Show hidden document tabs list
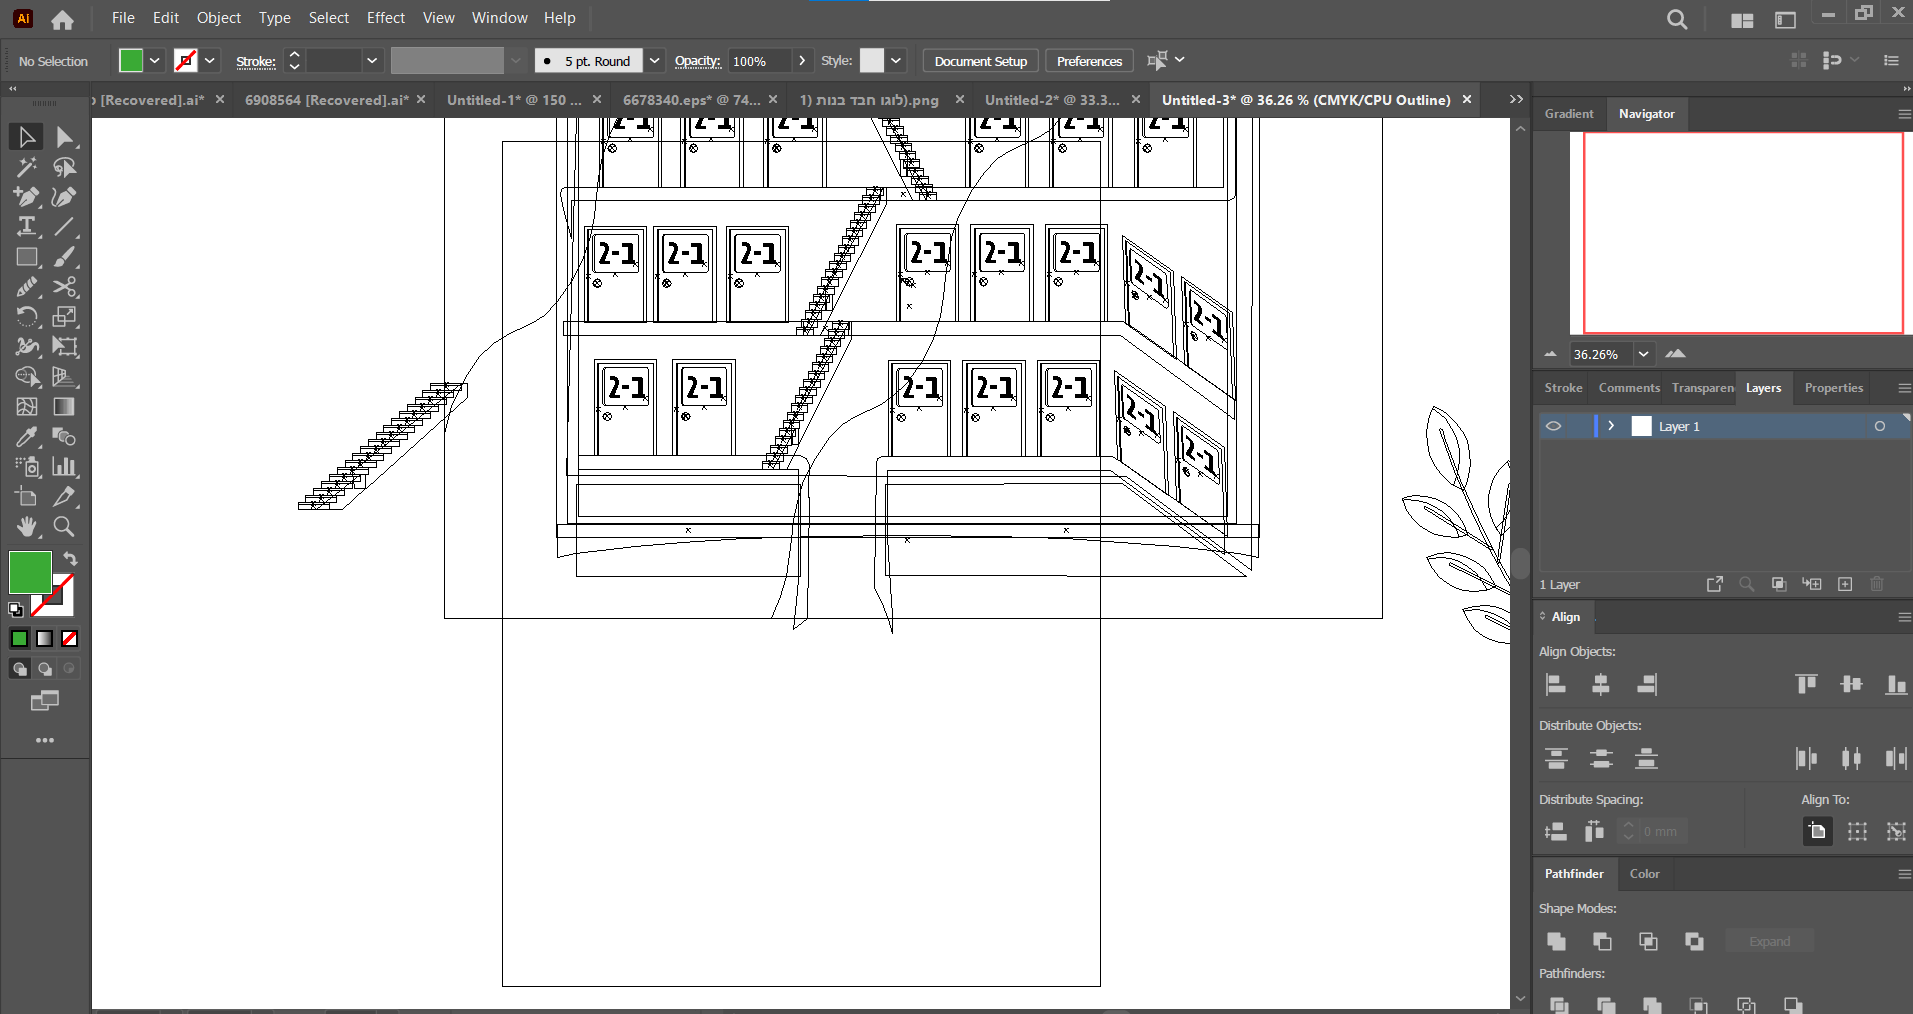This screenshot has height=1014, width=1913. click(1516, 99)
